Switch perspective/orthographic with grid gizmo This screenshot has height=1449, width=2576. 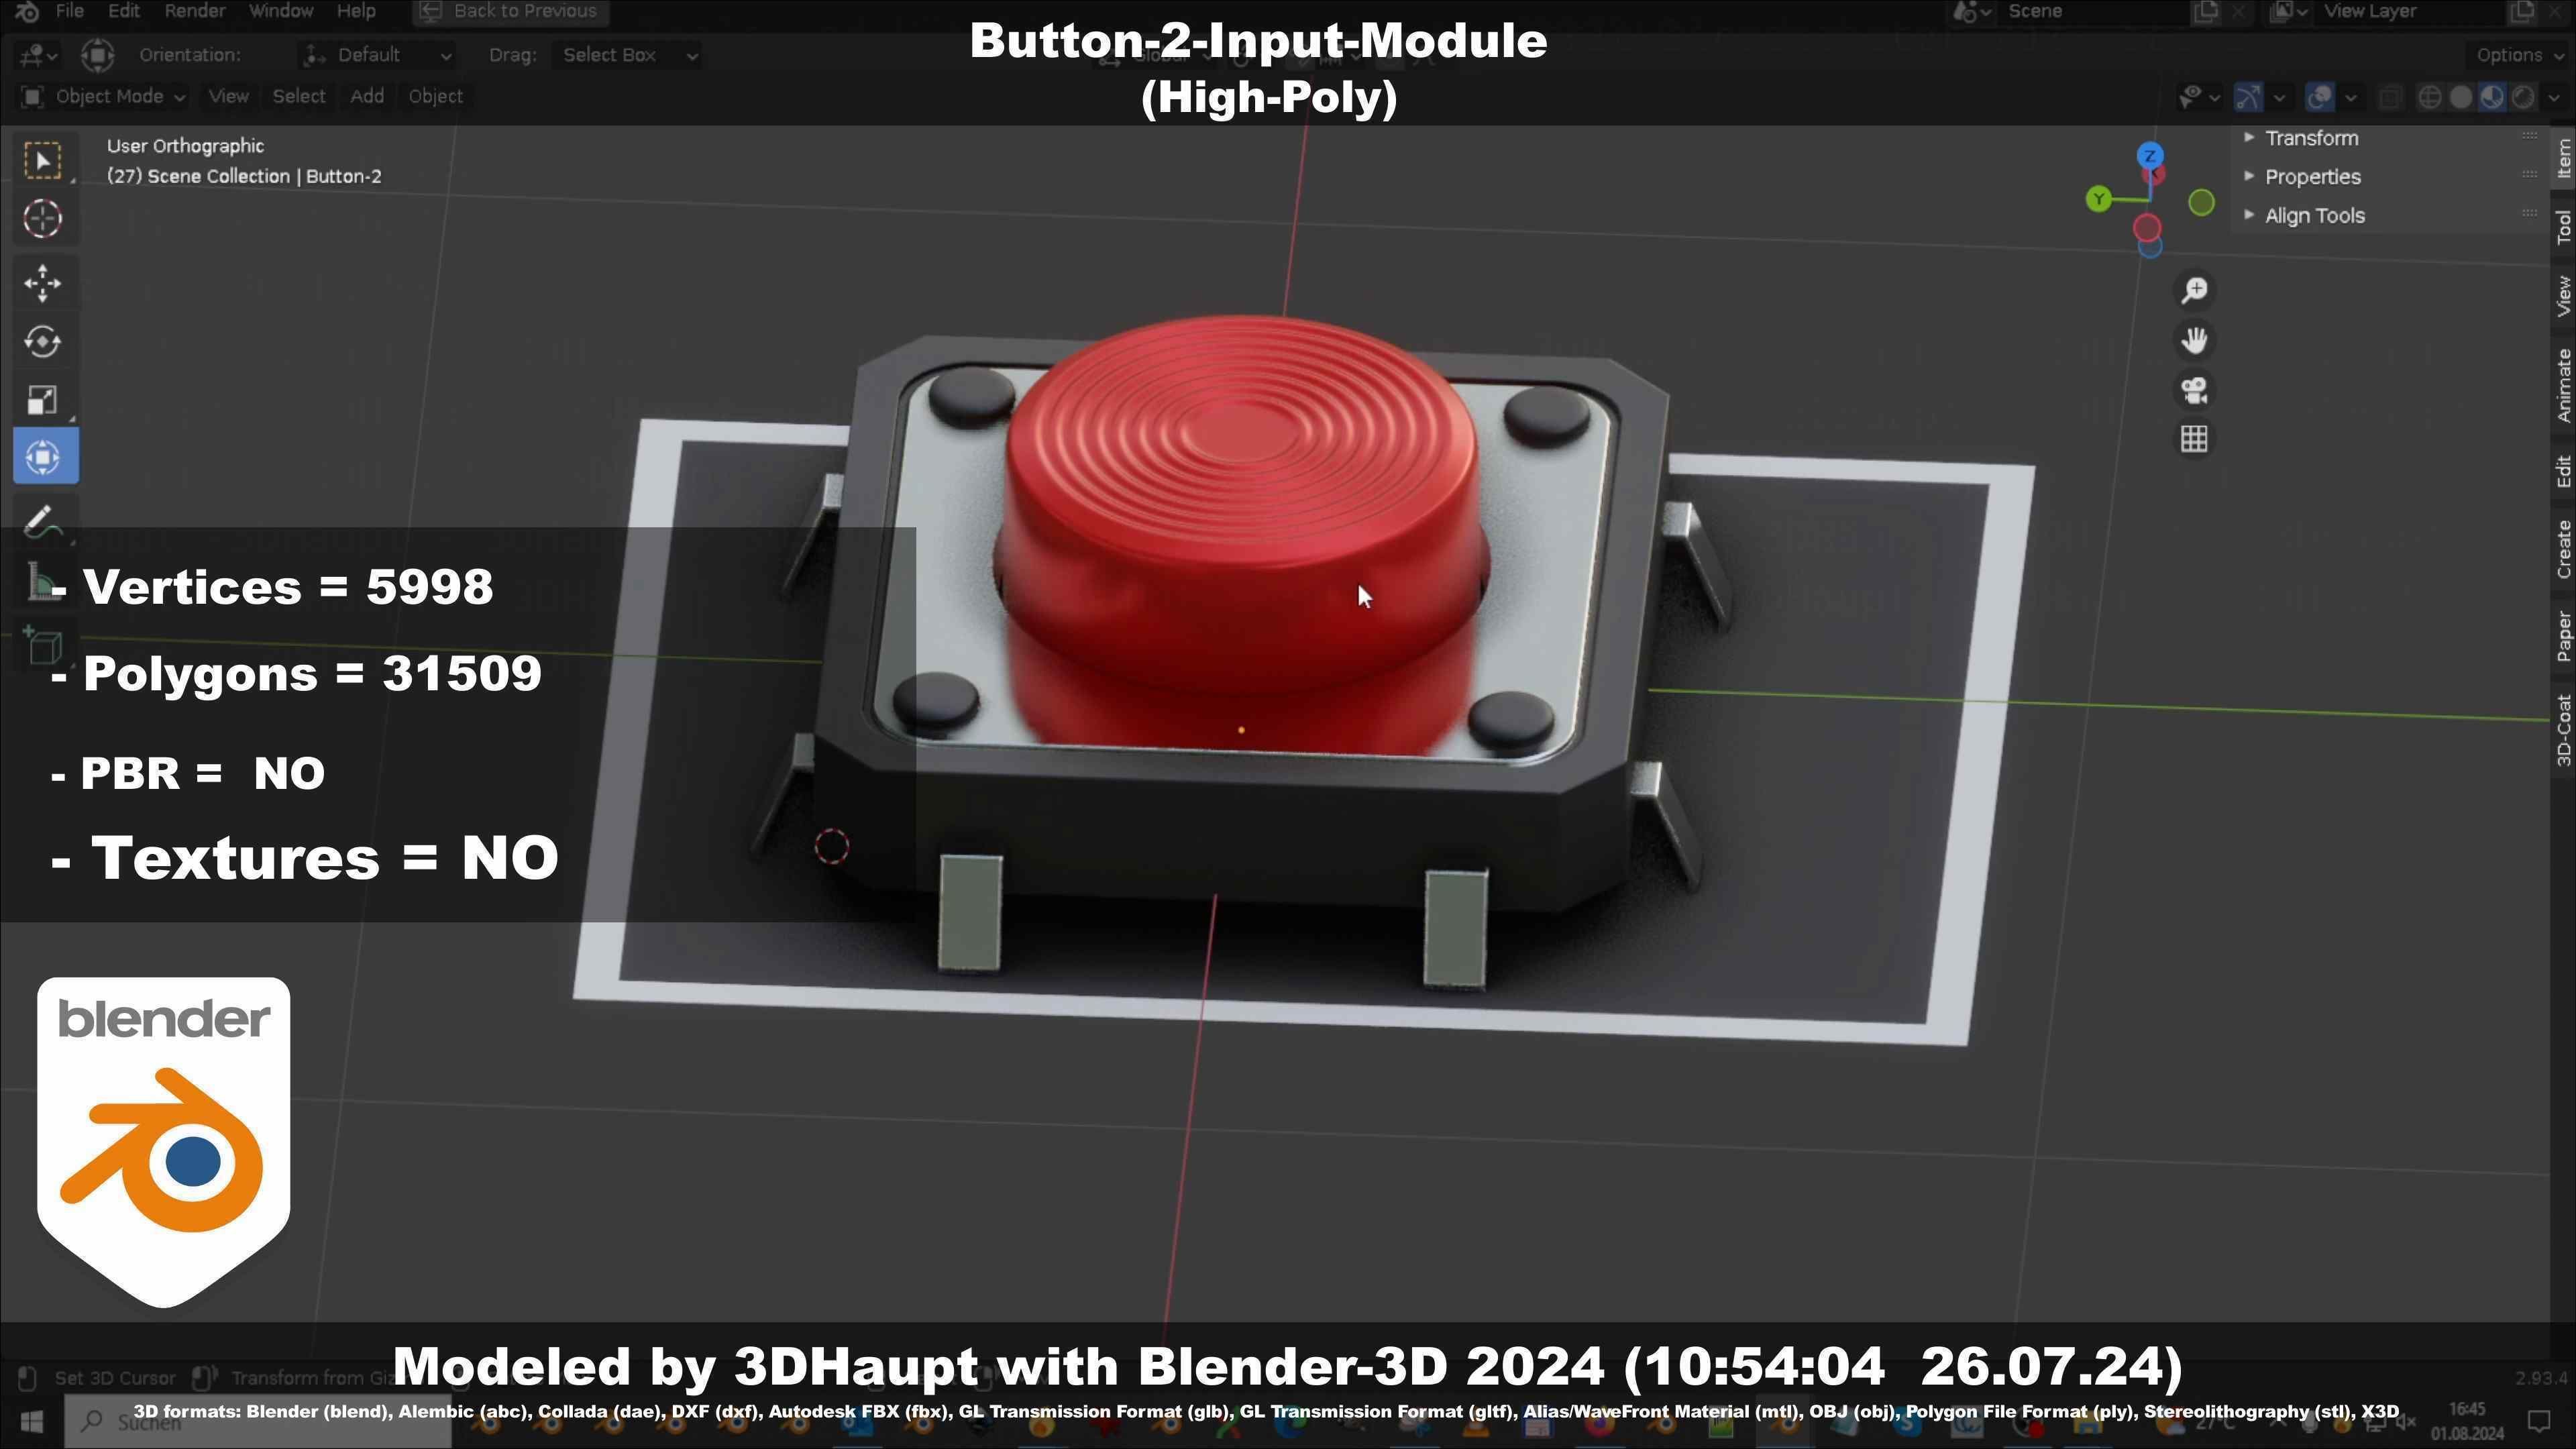click(2194, 439)
